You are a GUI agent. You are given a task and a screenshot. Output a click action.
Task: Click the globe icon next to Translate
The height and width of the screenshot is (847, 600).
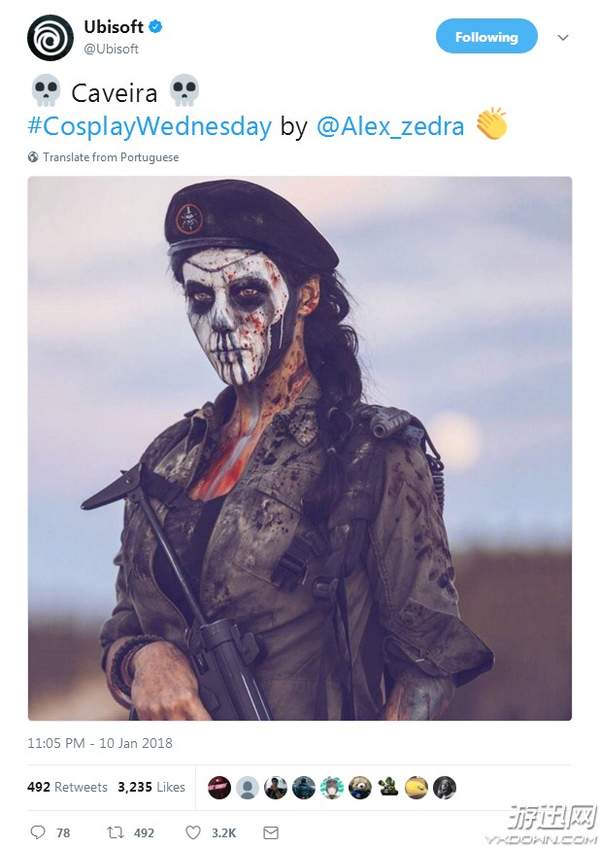(33, 157)
